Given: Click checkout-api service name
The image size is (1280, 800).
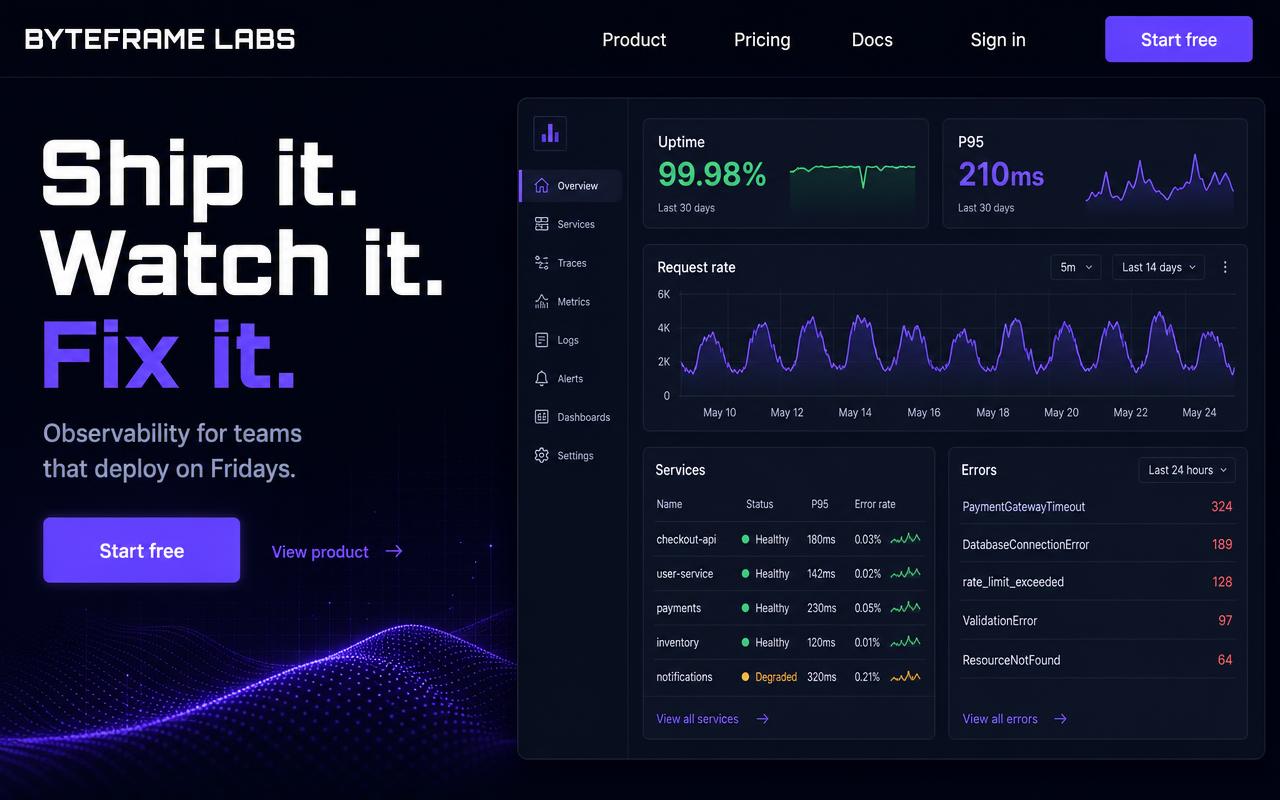Looking at the screenshot, I should click(686, 540).
